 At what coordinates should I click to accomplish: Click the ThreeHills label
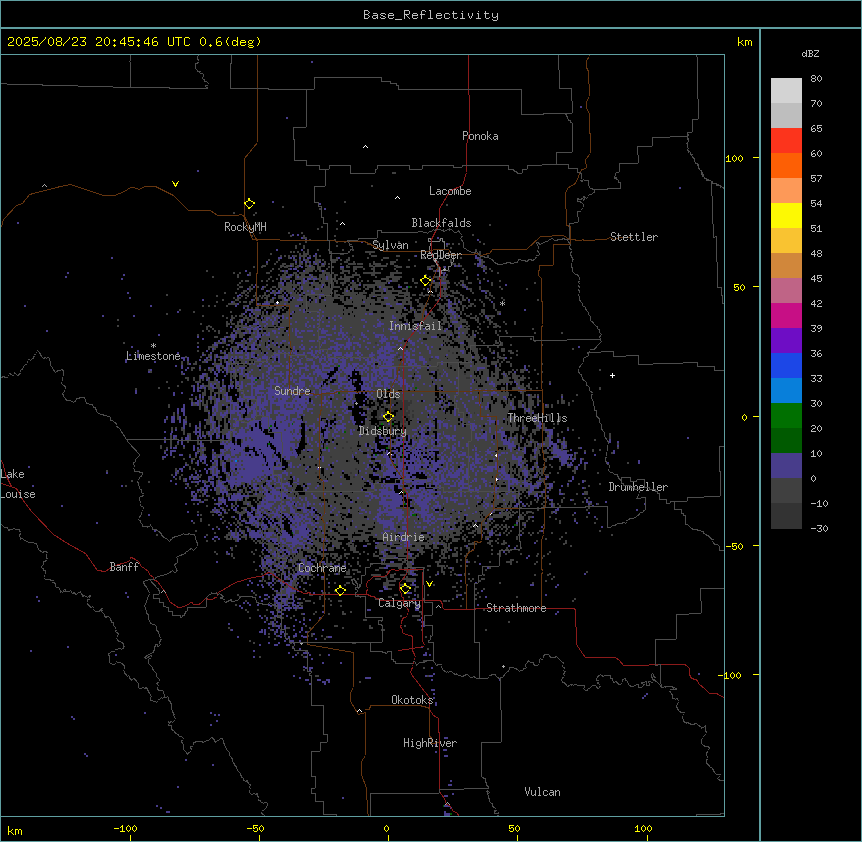pos(537,418)
